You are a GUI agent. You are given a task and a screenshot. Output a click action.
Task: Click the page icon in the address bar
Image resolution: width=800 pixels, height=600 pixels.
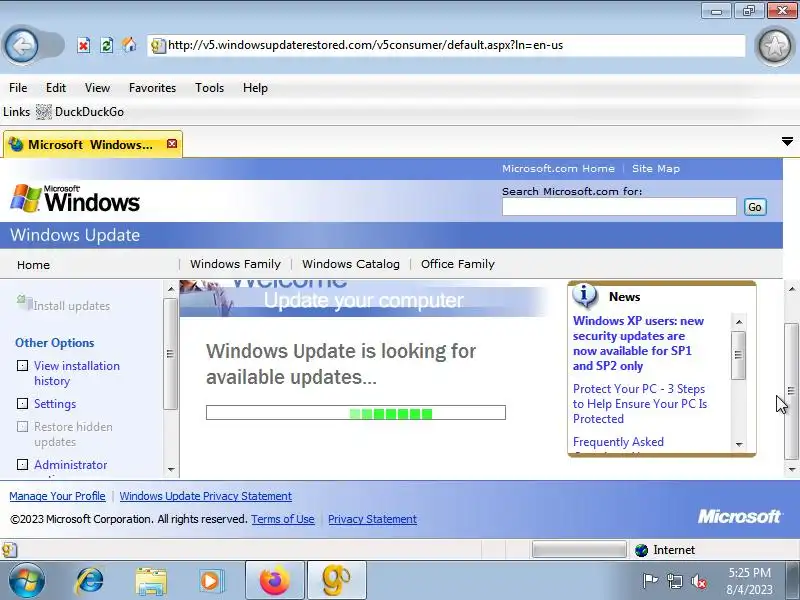[x=158, y=46]
